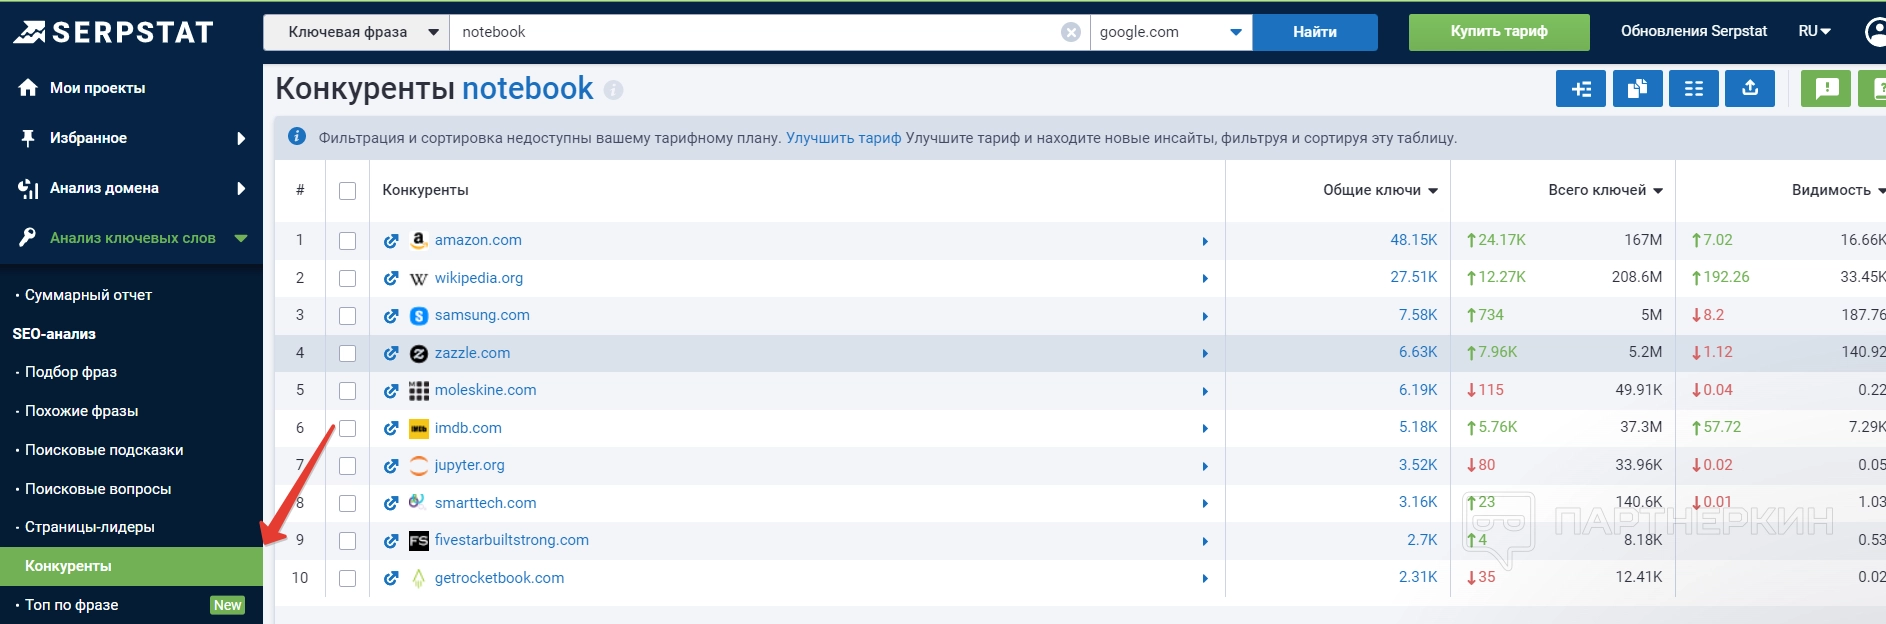Click the Moleskine favicon in row 5
The height and width of the screenshot is (624, 1886).
coord(419,391)
